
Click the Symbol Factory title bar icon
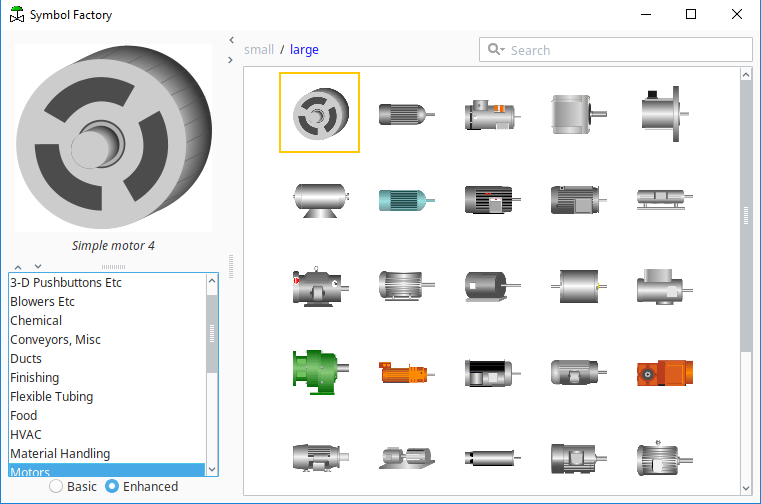pyautogui.click(x=17, y=15)
